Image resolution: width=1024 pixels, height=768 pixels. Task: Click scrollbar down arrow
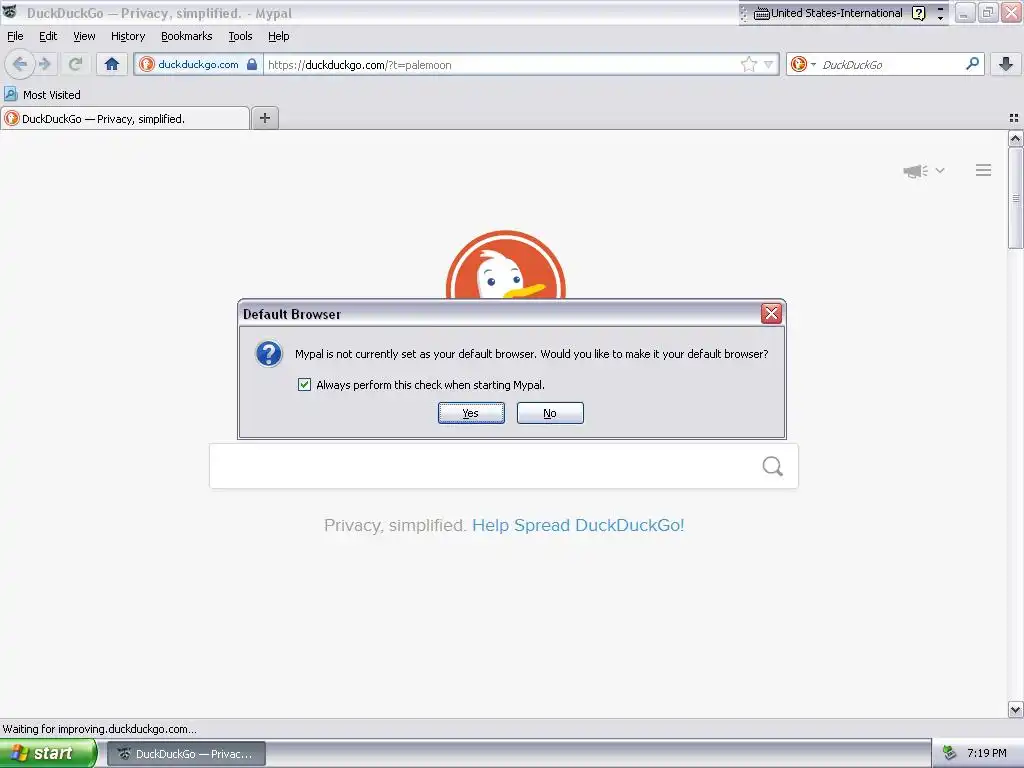pyautogui.click(x=1015, y=709)
